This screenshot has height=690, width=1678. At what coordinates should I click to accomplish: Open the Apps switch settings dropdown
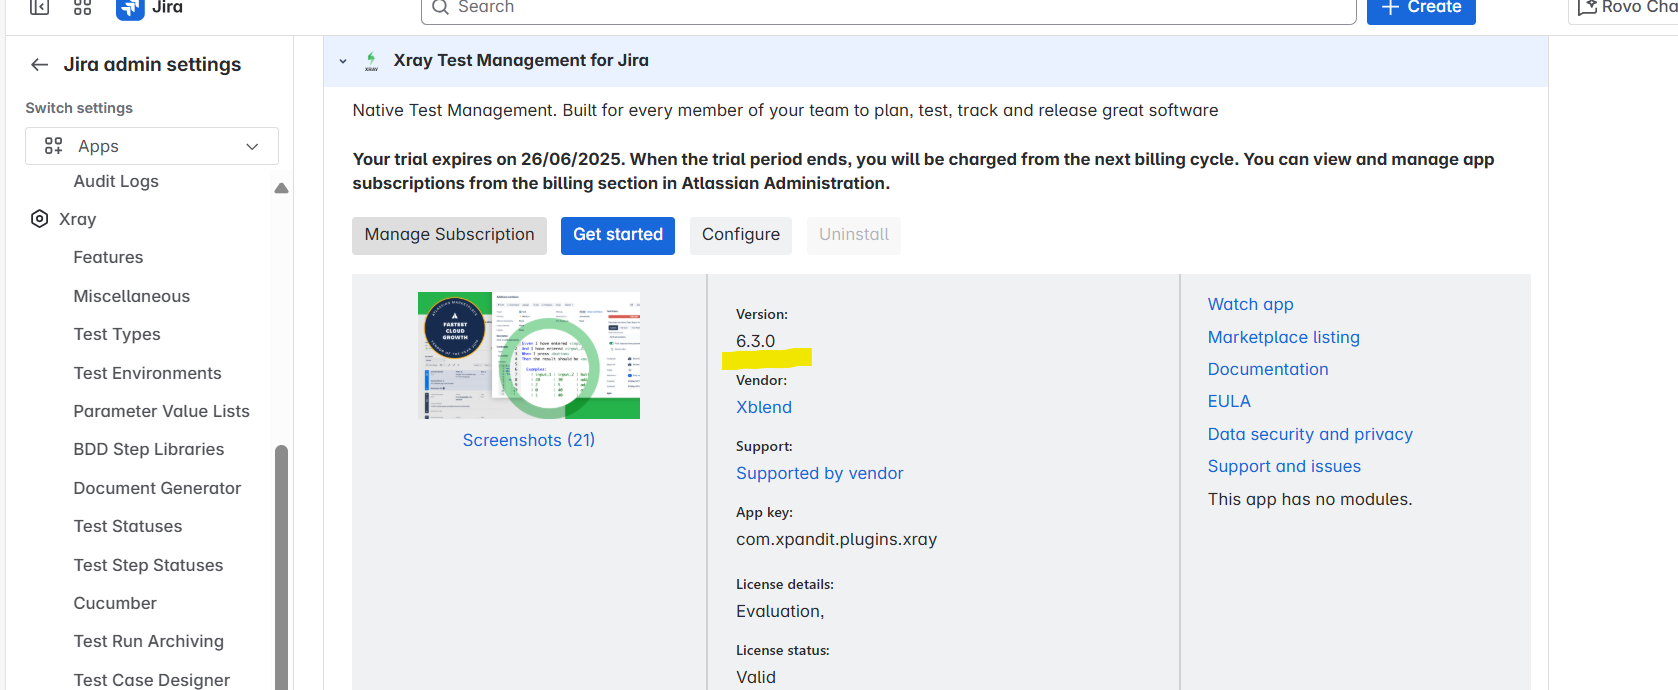pos(152,146)
